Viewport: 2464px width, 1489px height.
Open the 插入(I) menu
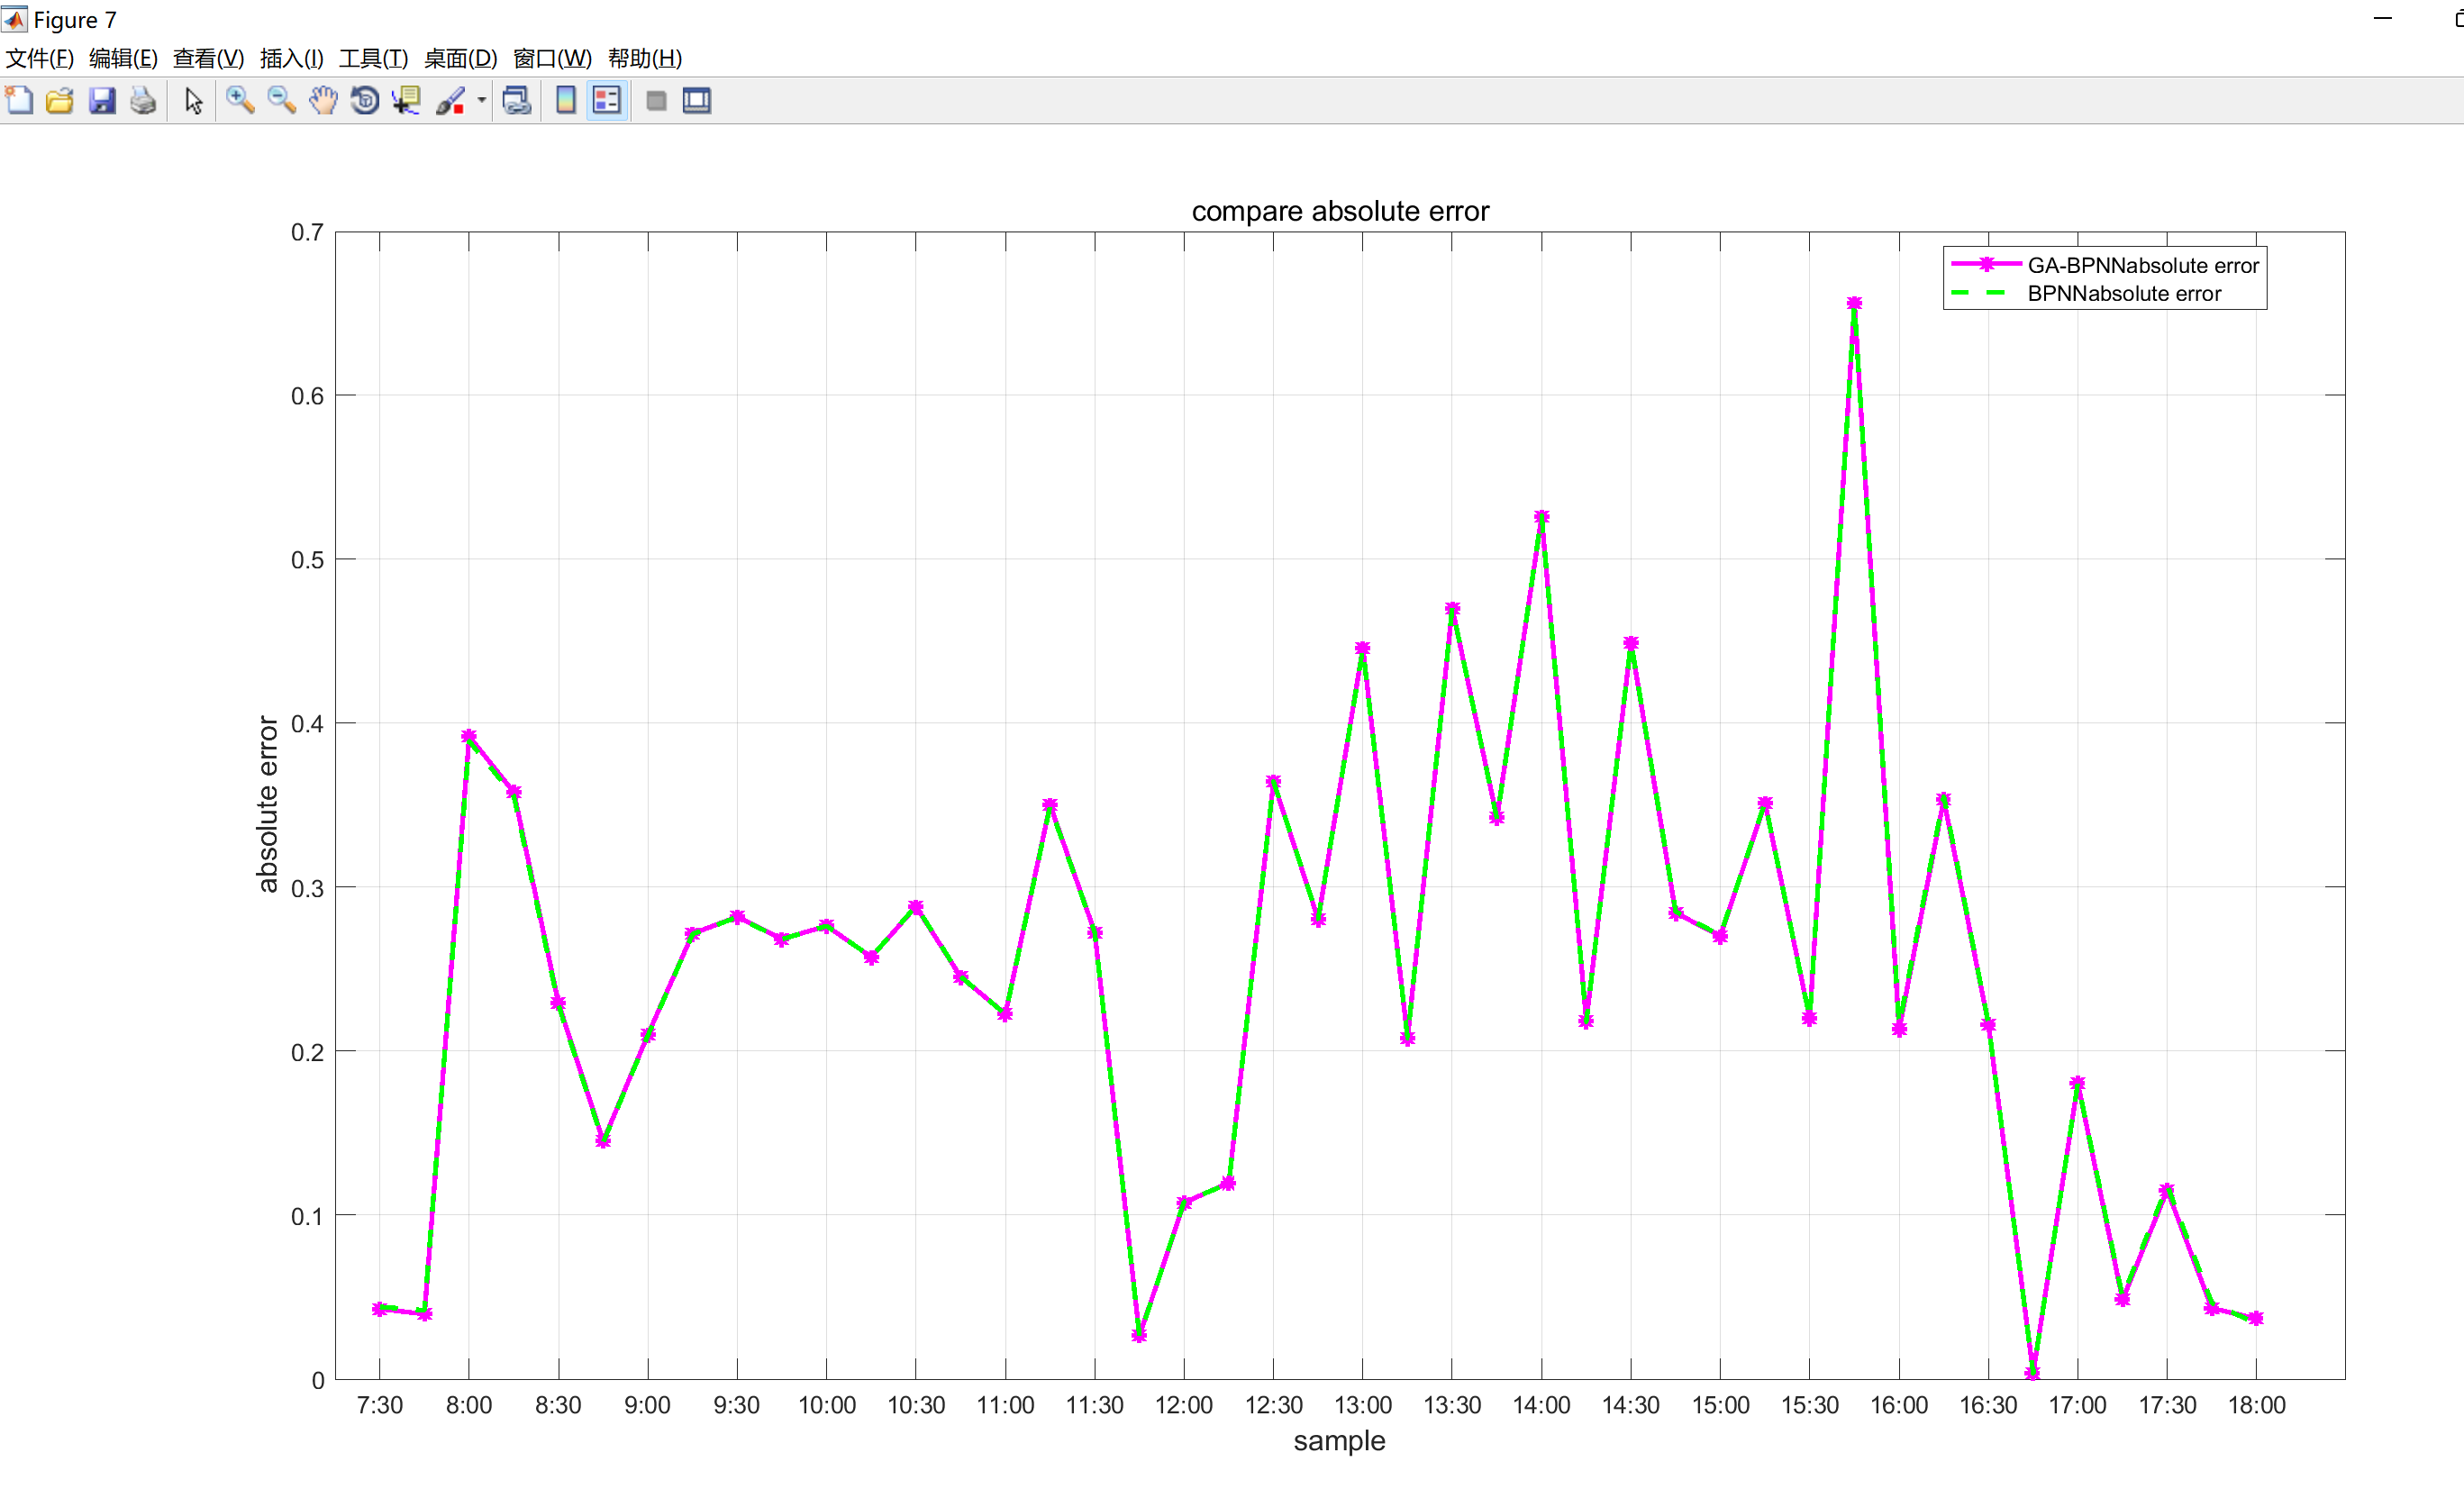coord(291,58)
